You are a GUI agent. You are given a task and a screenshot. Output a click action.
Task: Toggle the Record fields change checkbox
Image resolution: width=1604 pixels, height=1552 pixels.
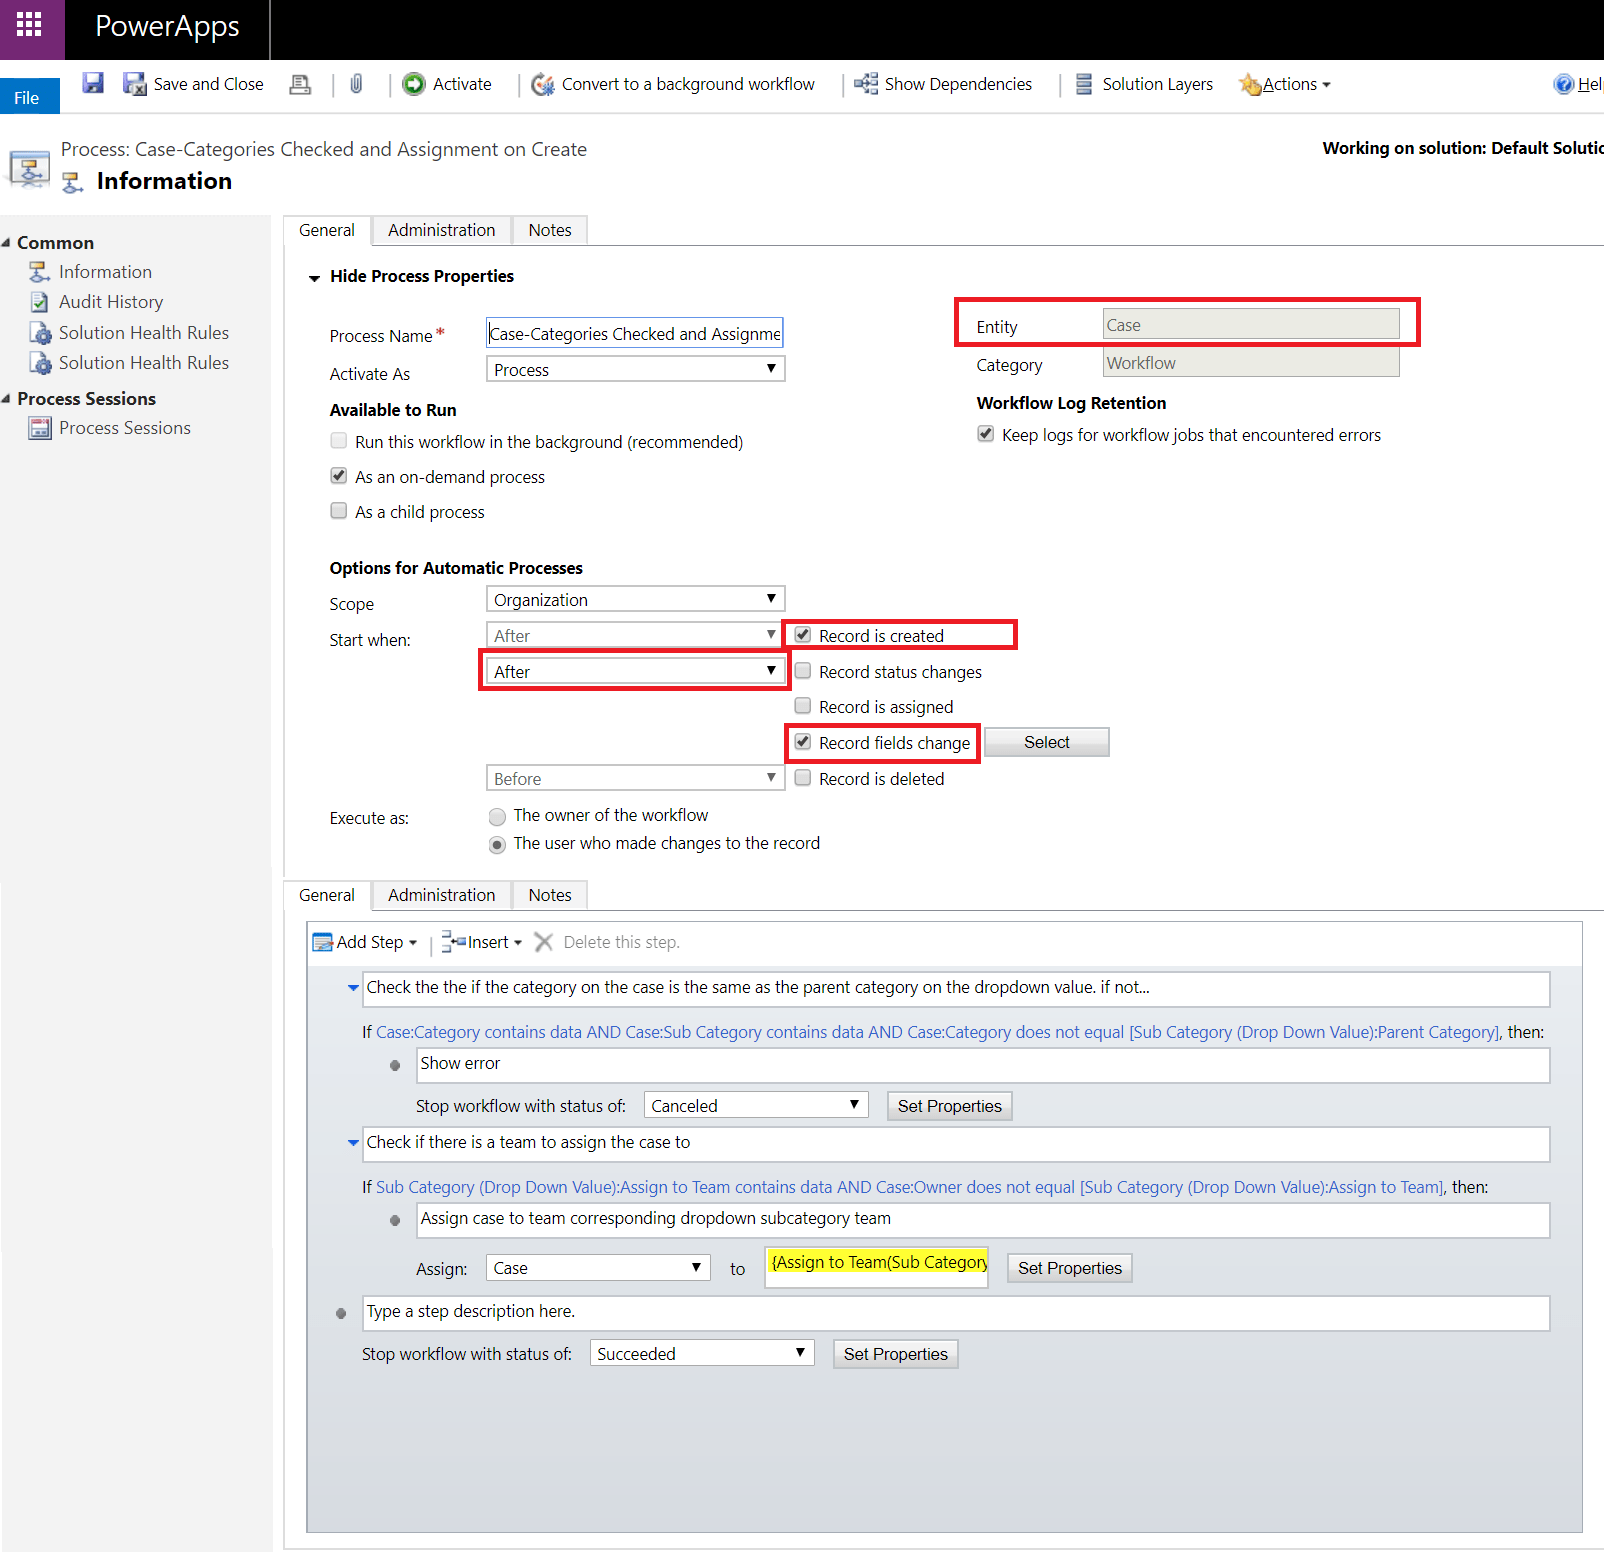[803, 742]
